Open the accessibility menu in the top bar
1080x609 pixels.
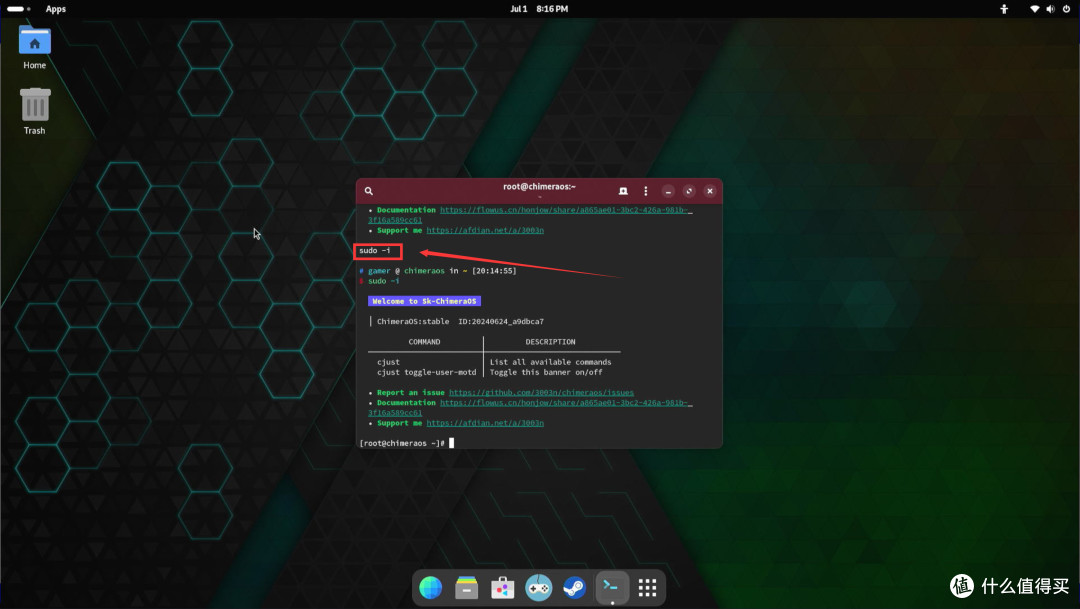click(x=1004, y=9)
